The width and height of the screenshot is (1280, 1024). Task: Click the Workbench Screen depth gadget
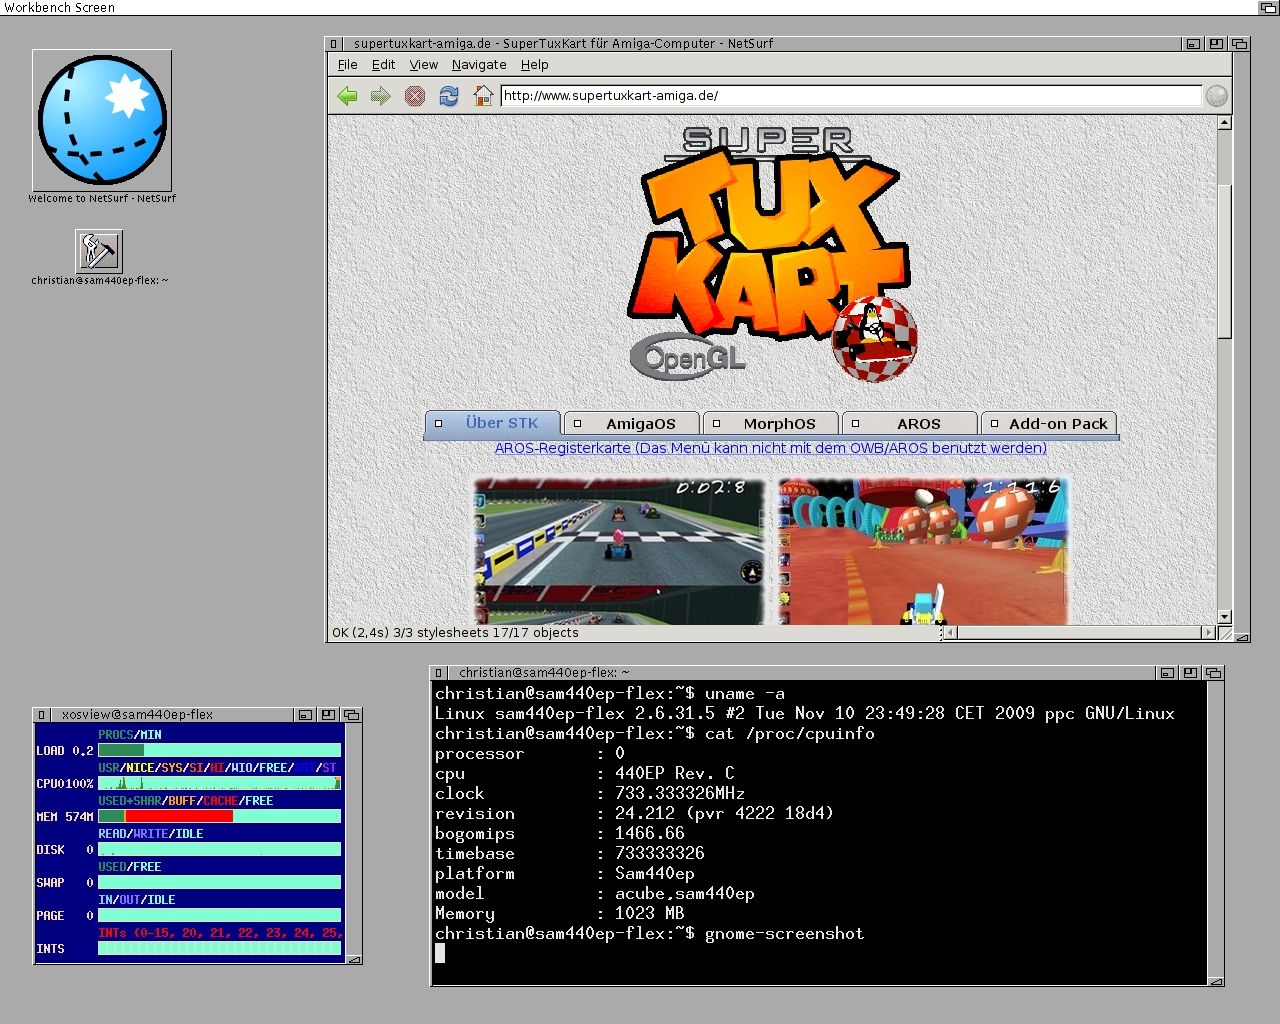coord(1268,8)
